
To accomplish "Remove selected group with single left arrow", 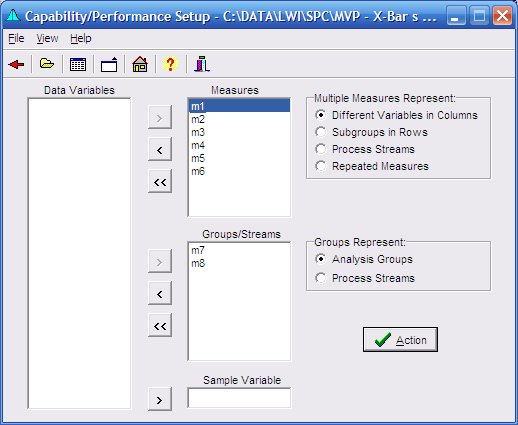I will coord(160,293).
